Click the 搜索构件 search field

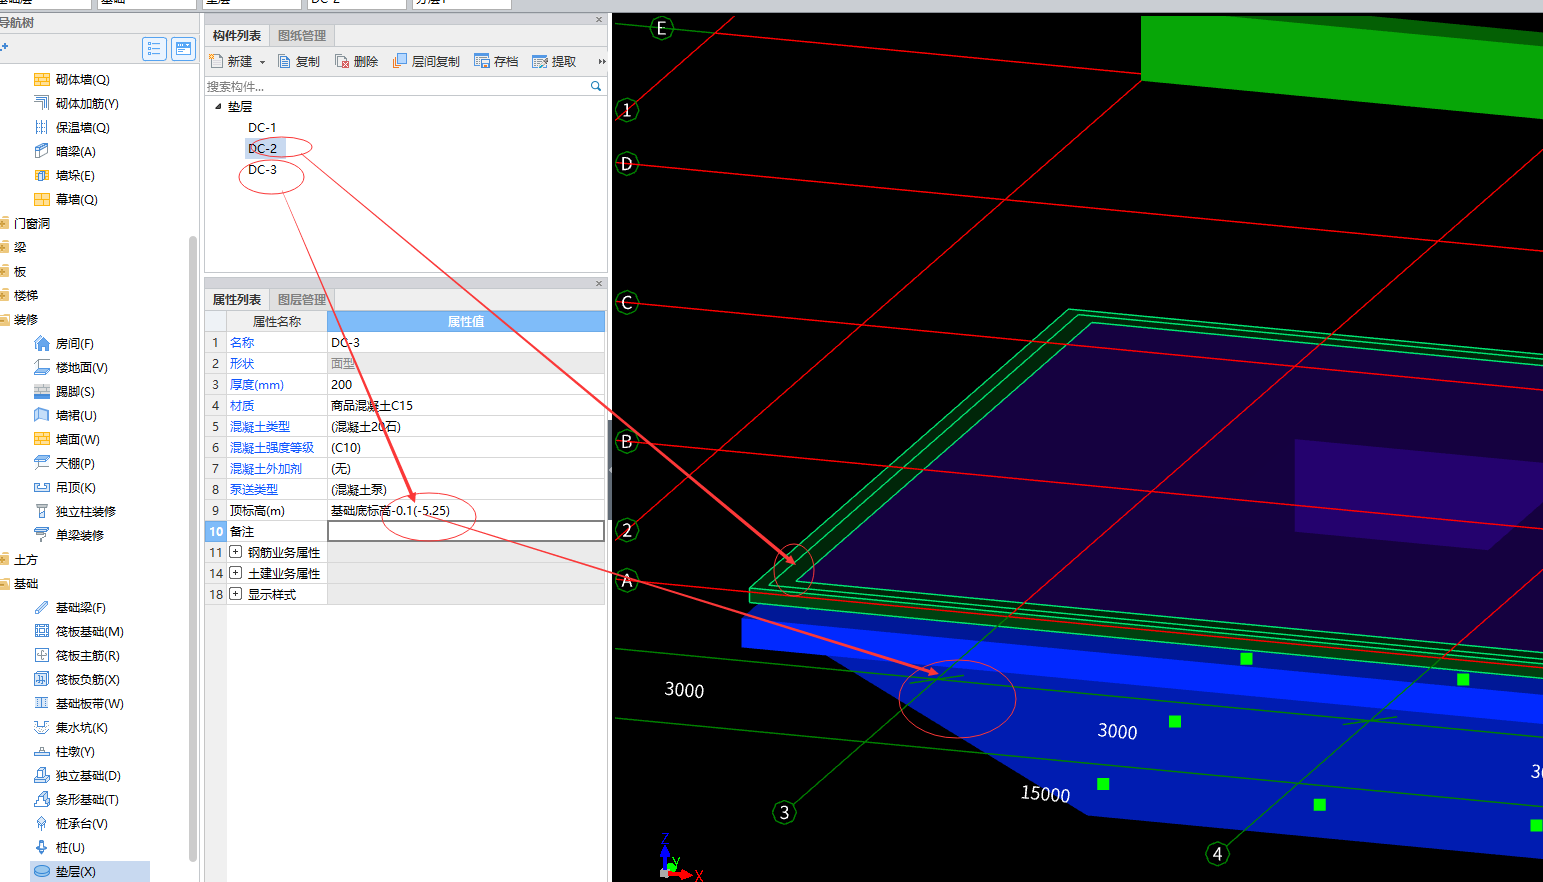point(397,86)
